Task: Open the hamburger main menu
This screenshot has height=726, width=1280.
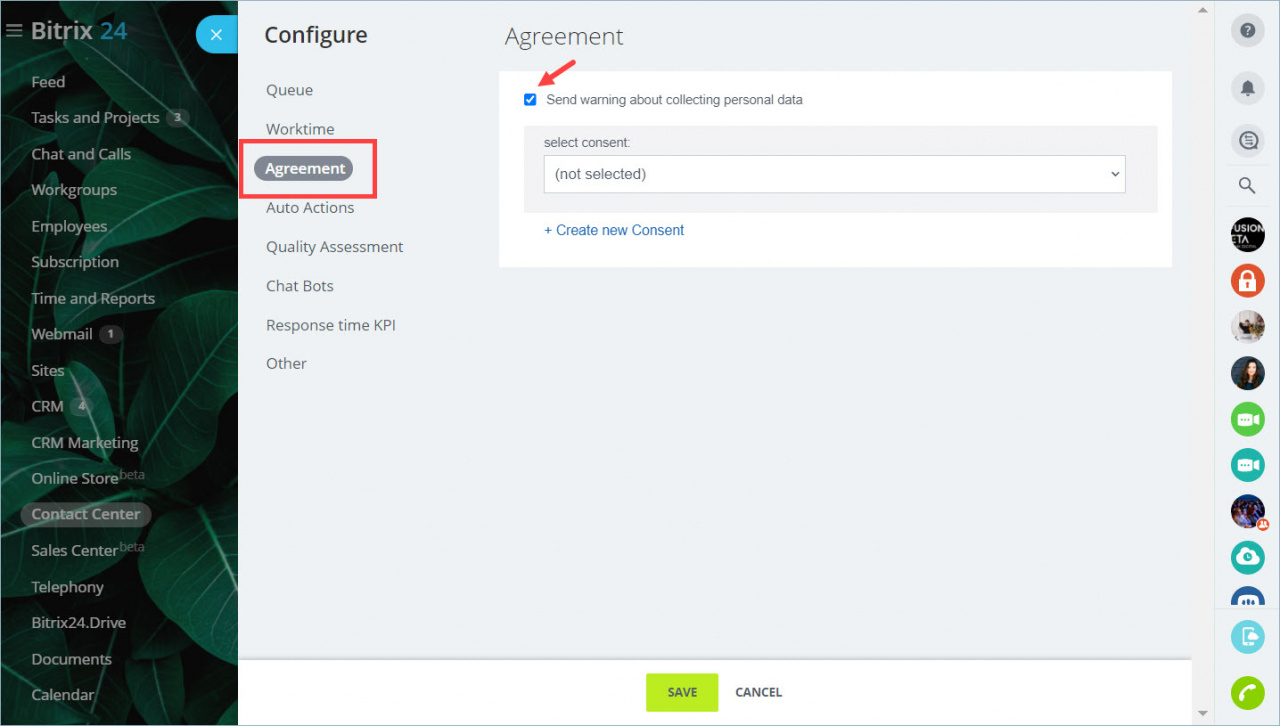Action: 14,31
